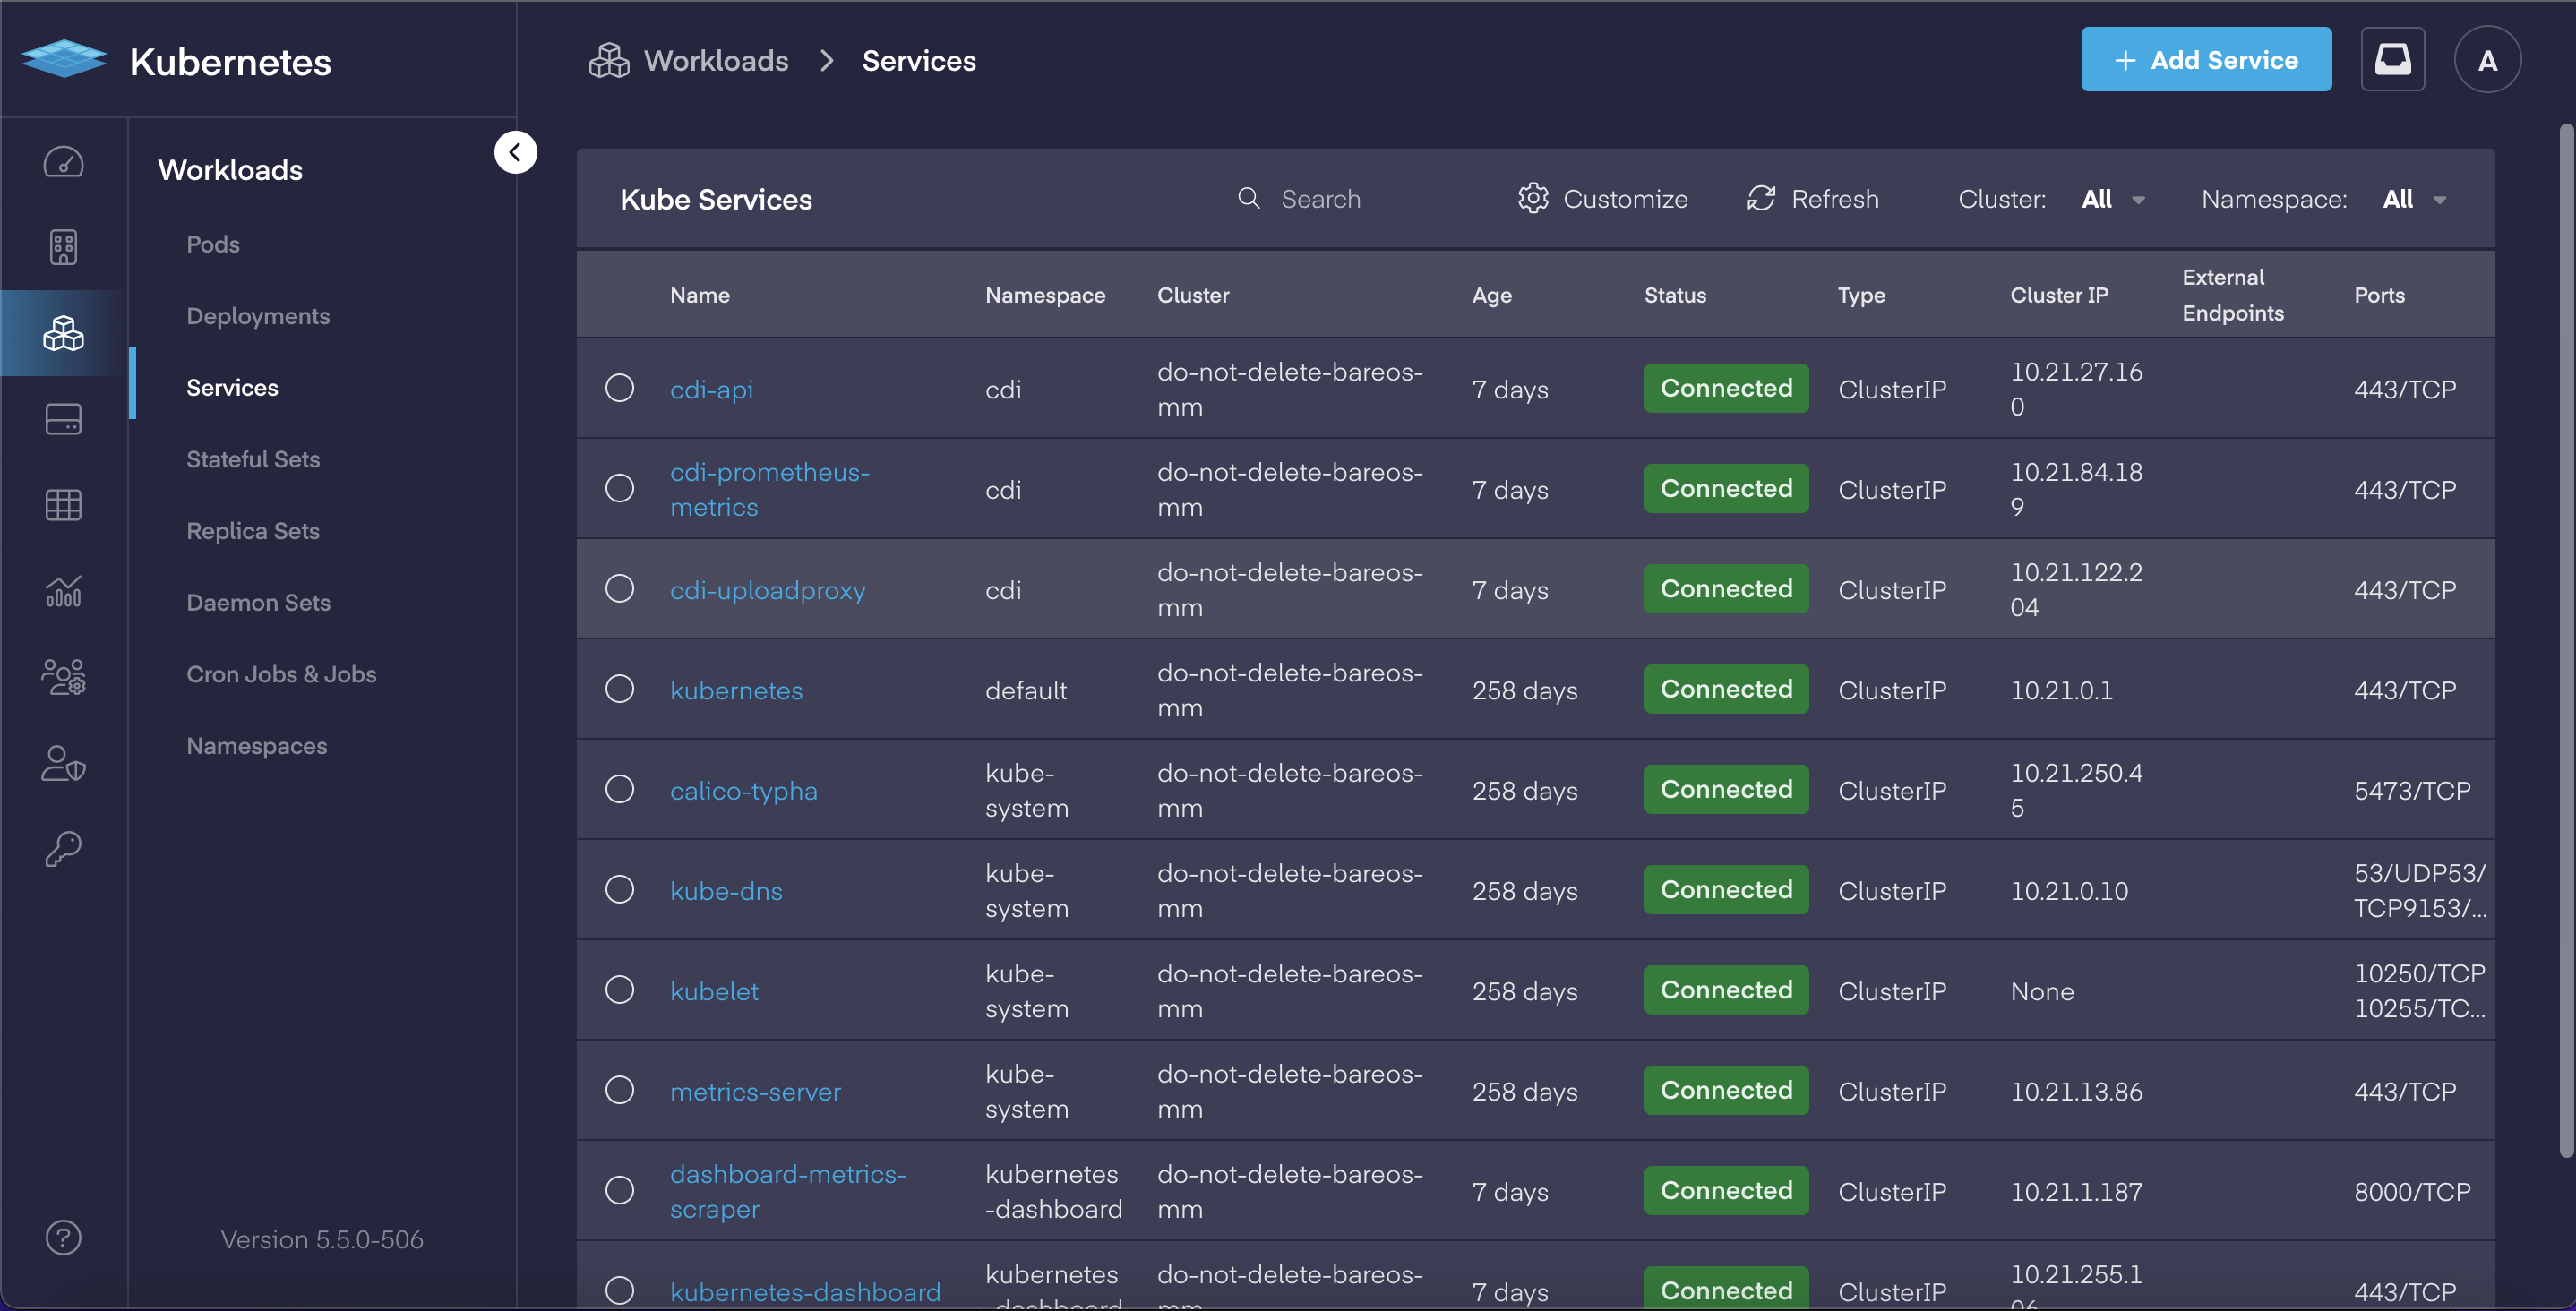Open Services in Workloads menu
This screenshot has width=2576, height=1311.
tap(232, 388)
